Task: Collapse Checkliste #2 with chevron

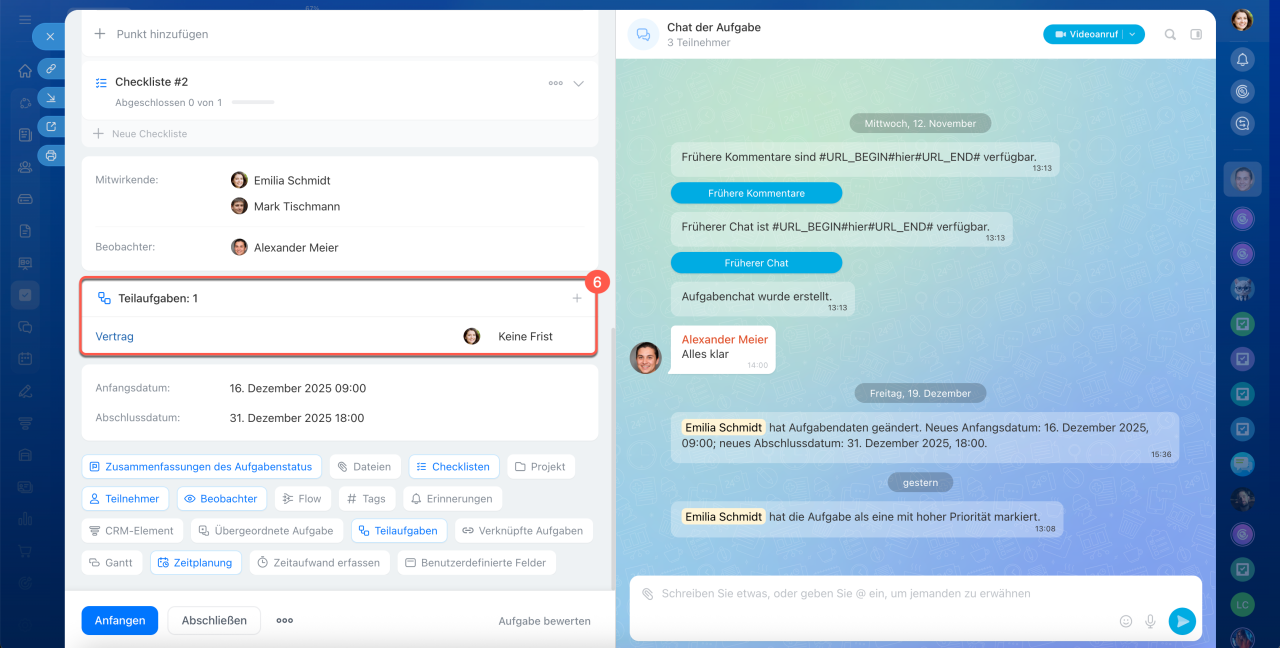Action: (x=578, y=83)
